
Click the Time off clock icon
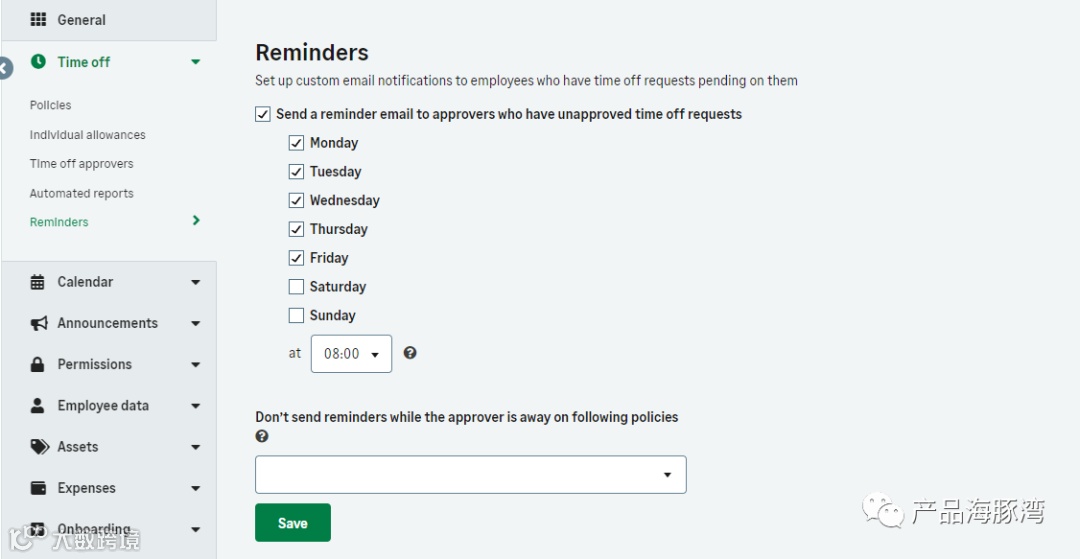pyautogui.click(x=38, y=61)
